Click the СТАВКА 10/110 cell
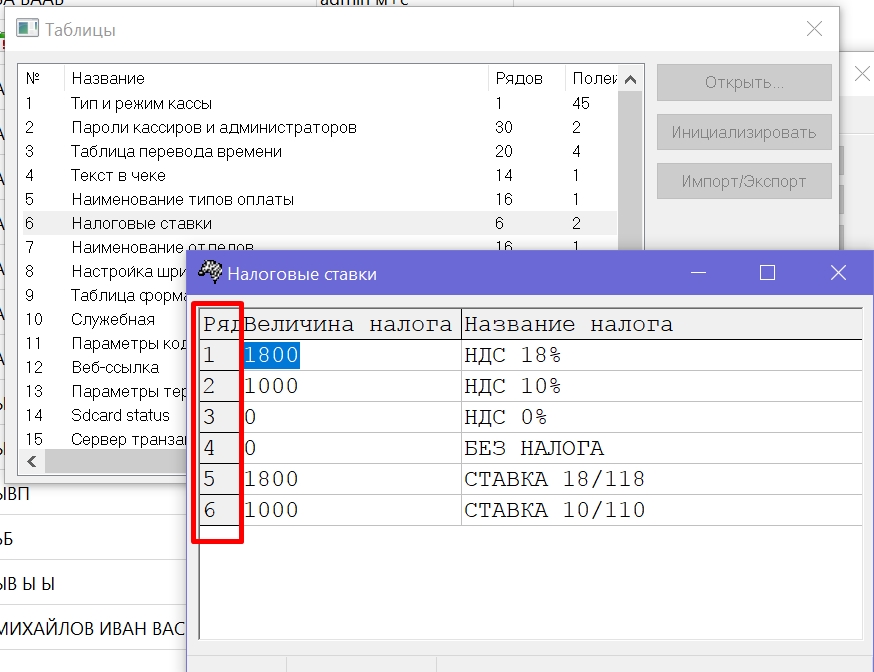Viewport: 874px width, 672px height. coord(662,510)
